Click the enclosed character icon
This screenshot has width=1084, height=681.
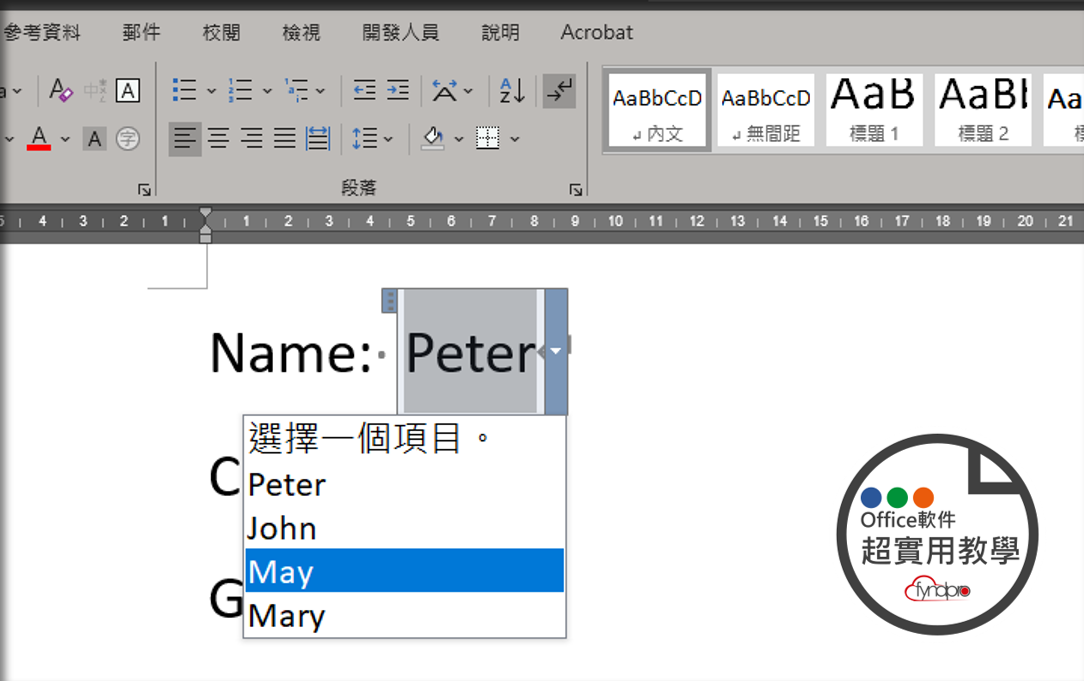[128, 139]
